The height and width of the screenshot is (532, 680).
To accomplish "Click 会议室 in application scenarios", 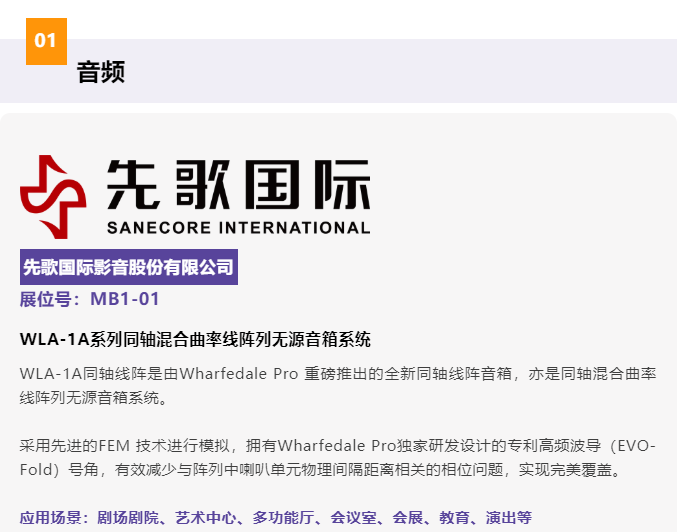I will [x=354, y=518].
